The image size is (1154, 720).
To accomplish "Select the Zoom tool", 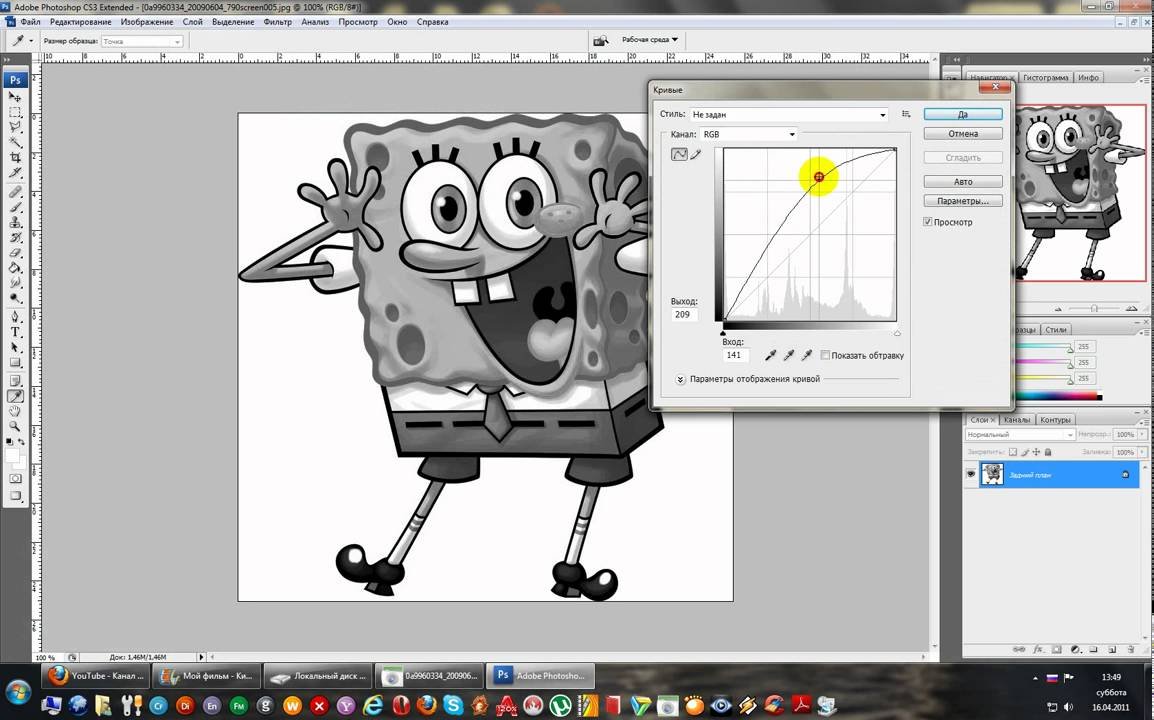I will (x=15, y=426).
